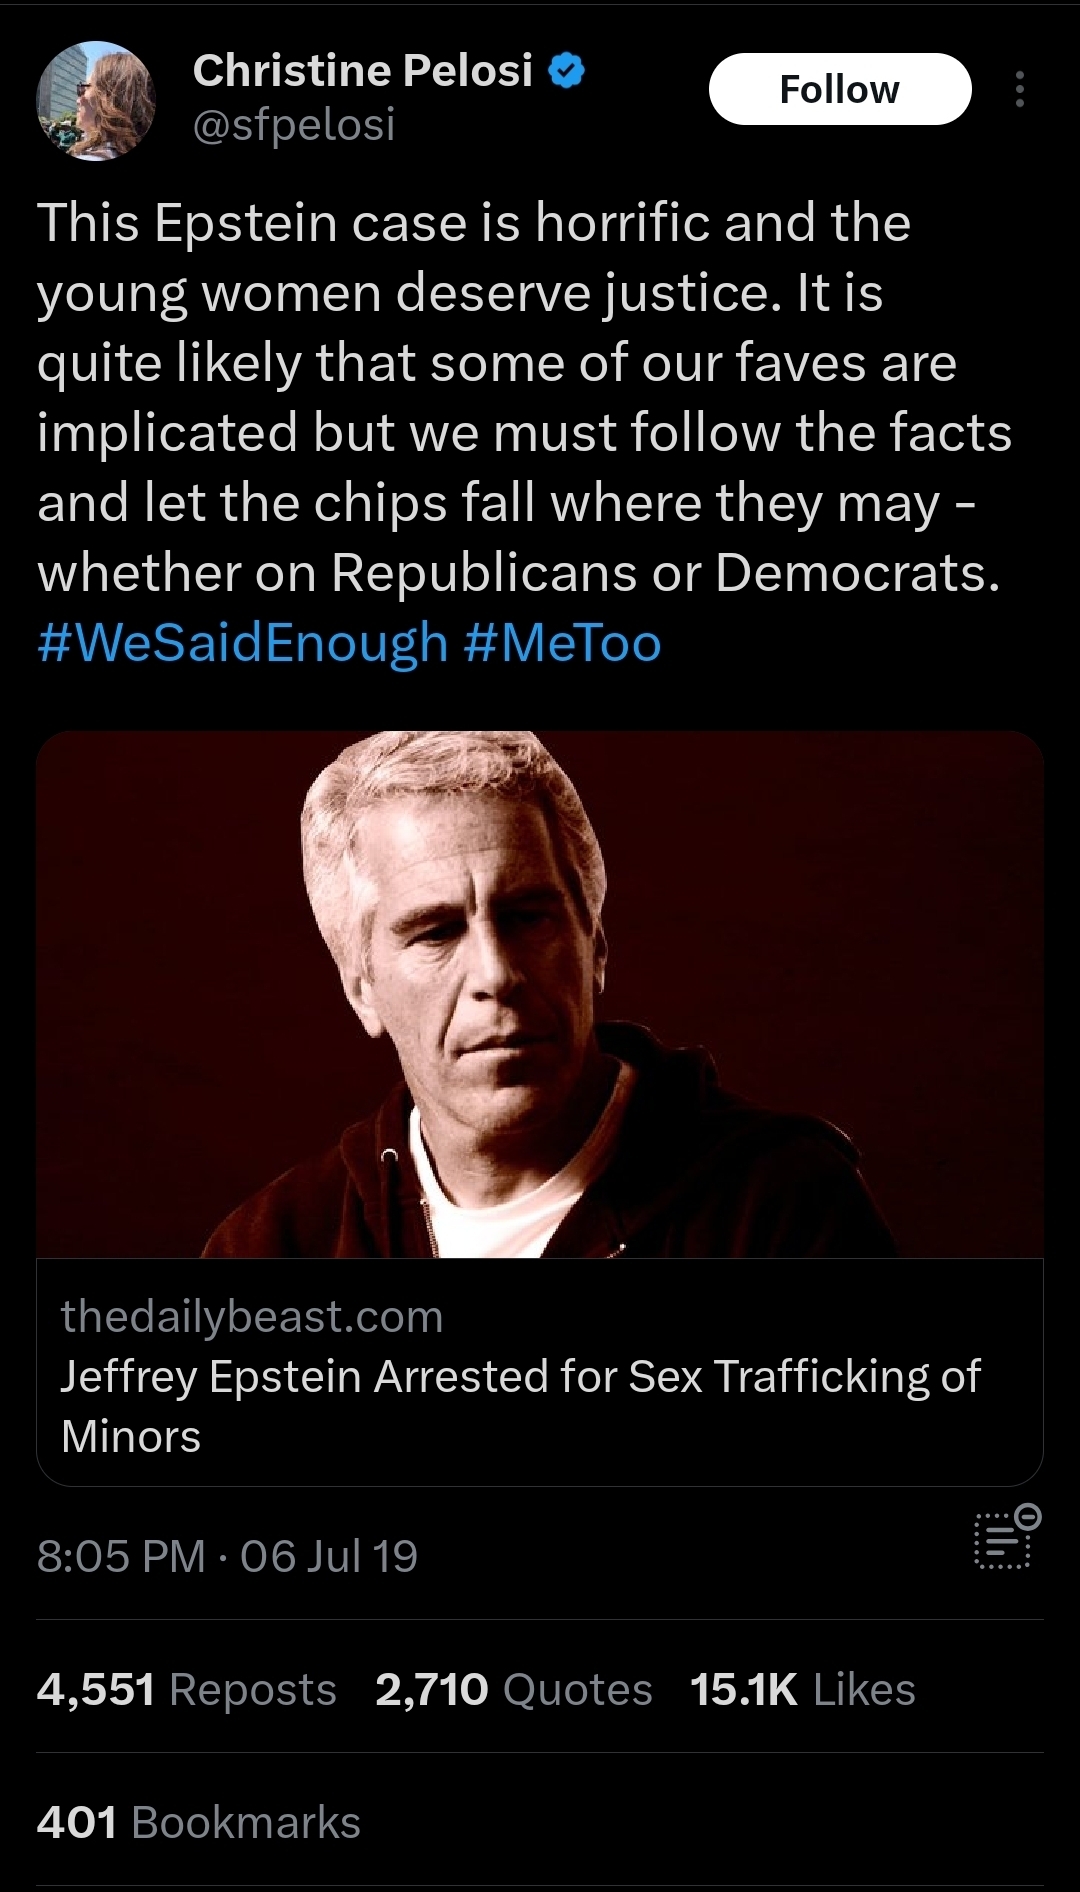
Task: Click the 8:05 PM timestamp
Action: coord(121,1556)
